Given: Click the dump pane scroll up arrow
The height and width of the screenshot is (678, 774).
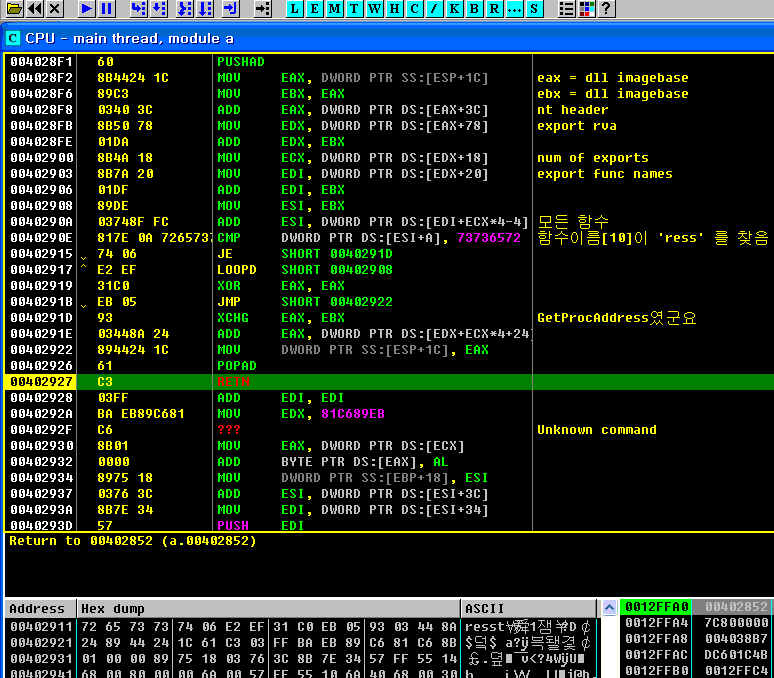Looking at the screenshot, I should pyautogui.click(x=609, y=607).
